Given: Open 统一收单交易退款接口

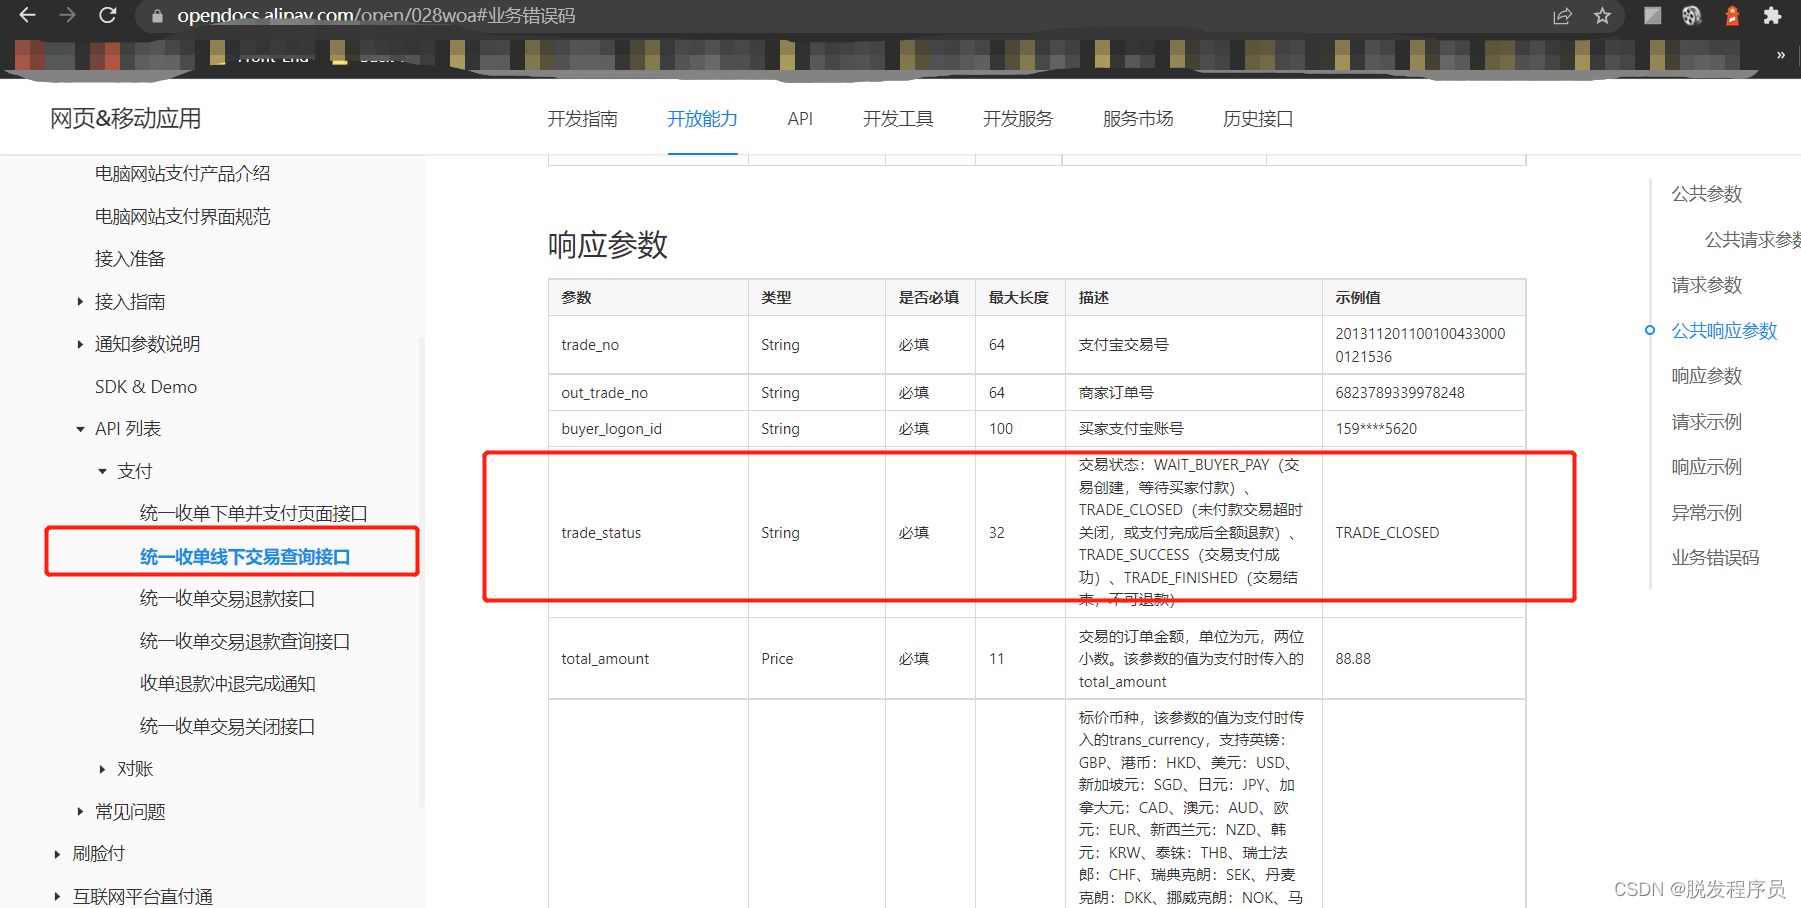Looking at the screenshot, I should tap(227, 599).
